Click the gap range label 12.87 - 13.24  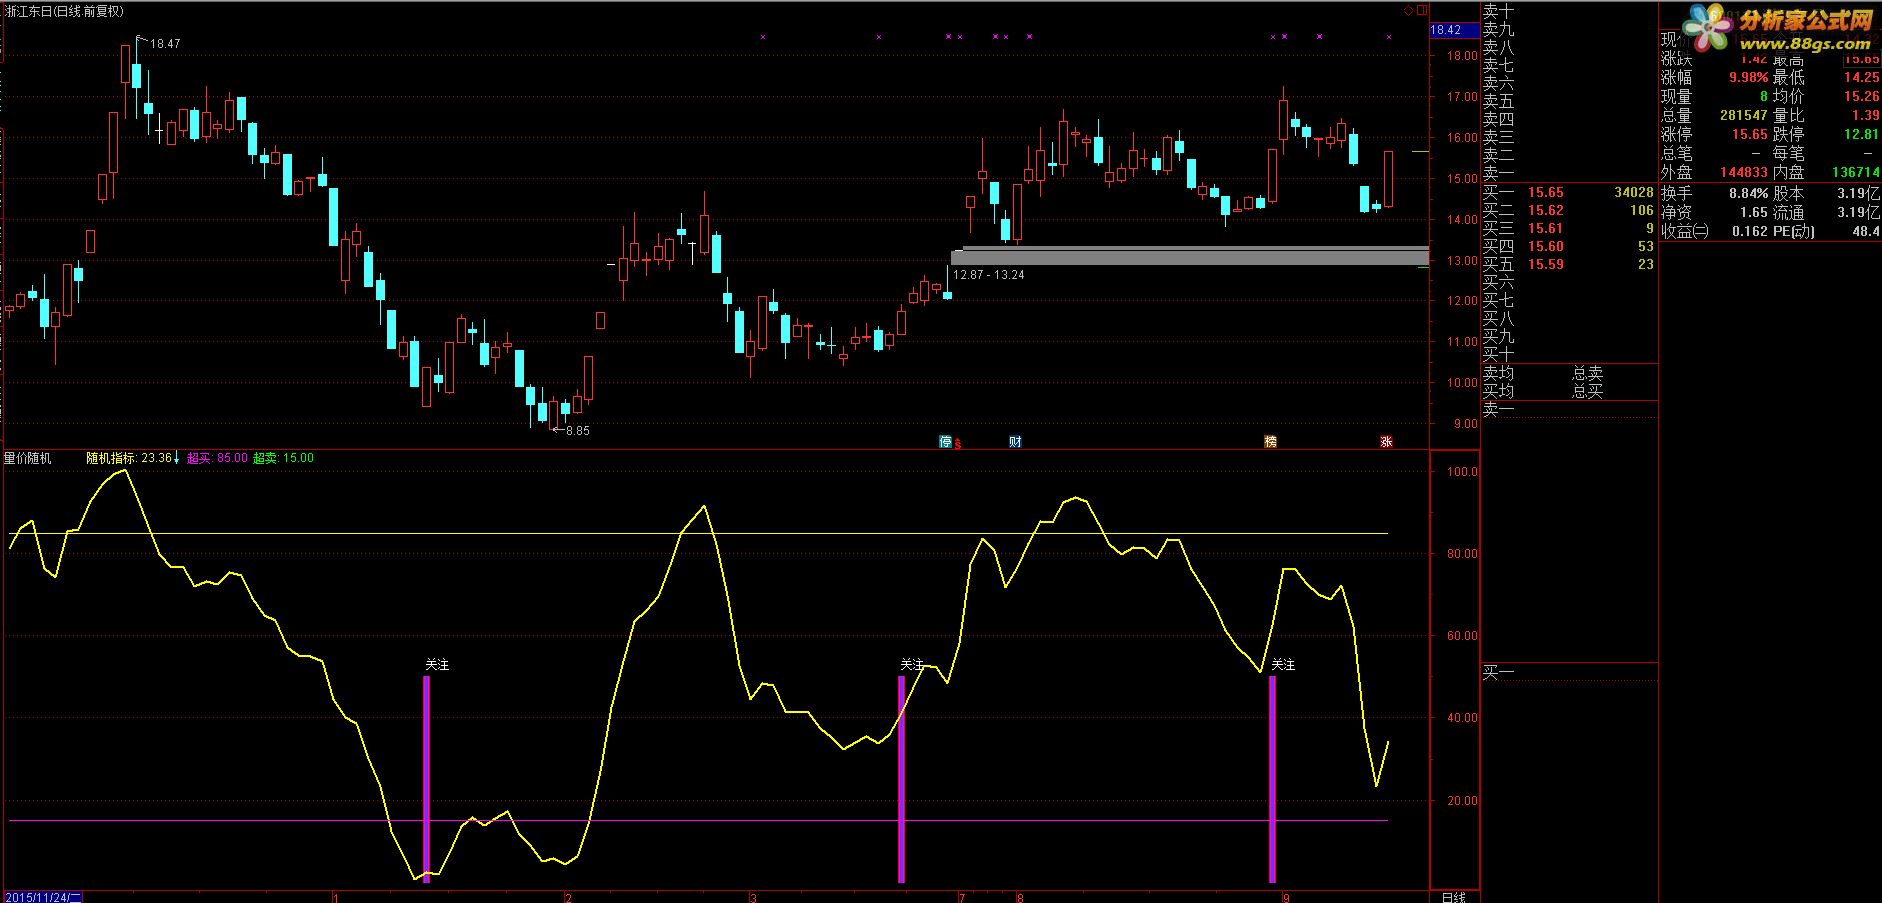[989, 274]
